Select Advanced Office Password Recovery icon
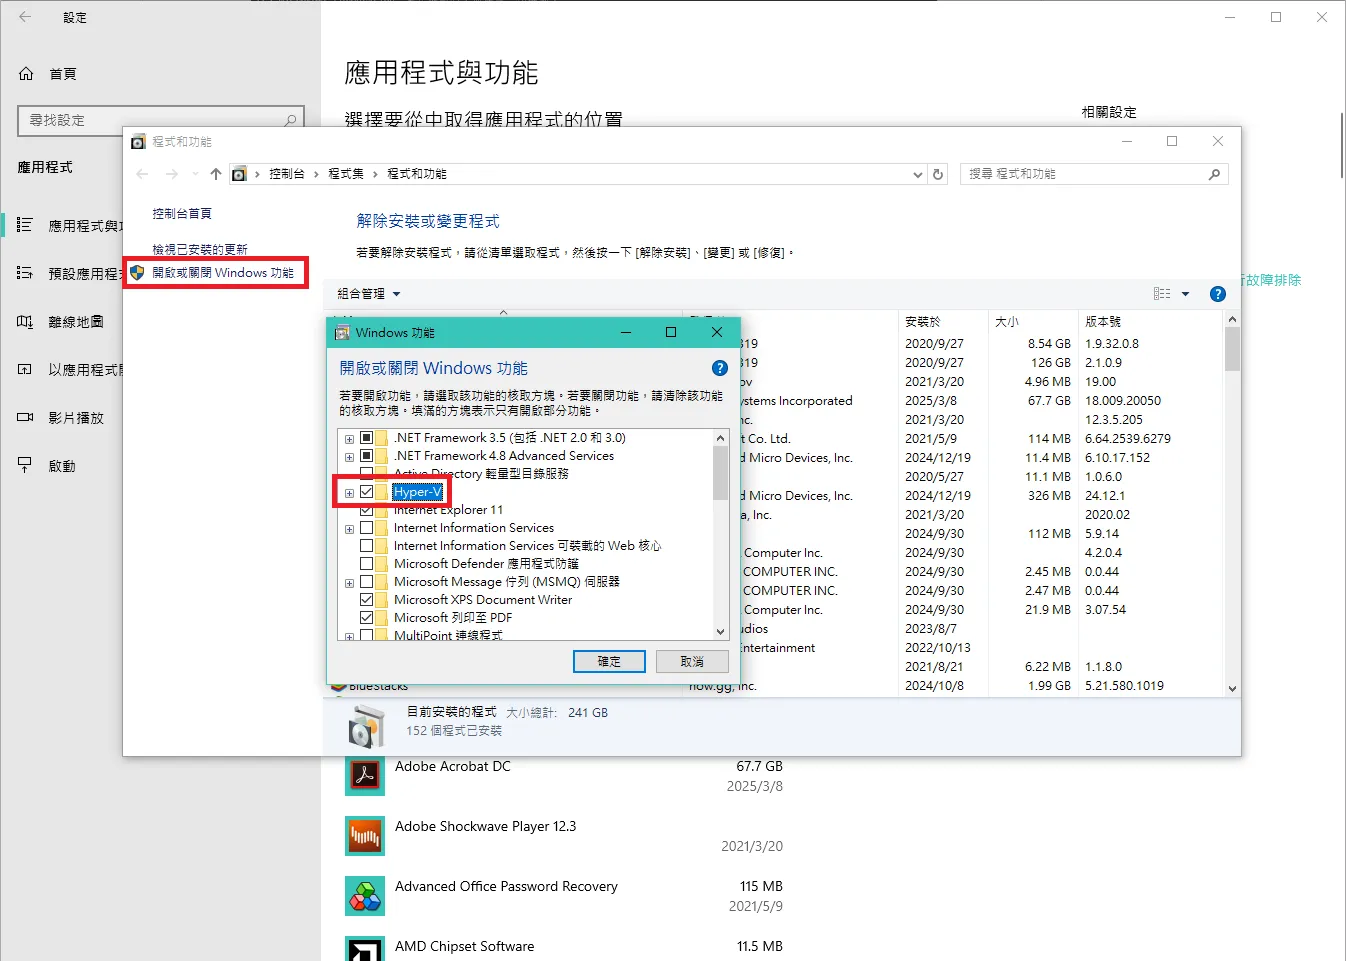 [365, 896]
